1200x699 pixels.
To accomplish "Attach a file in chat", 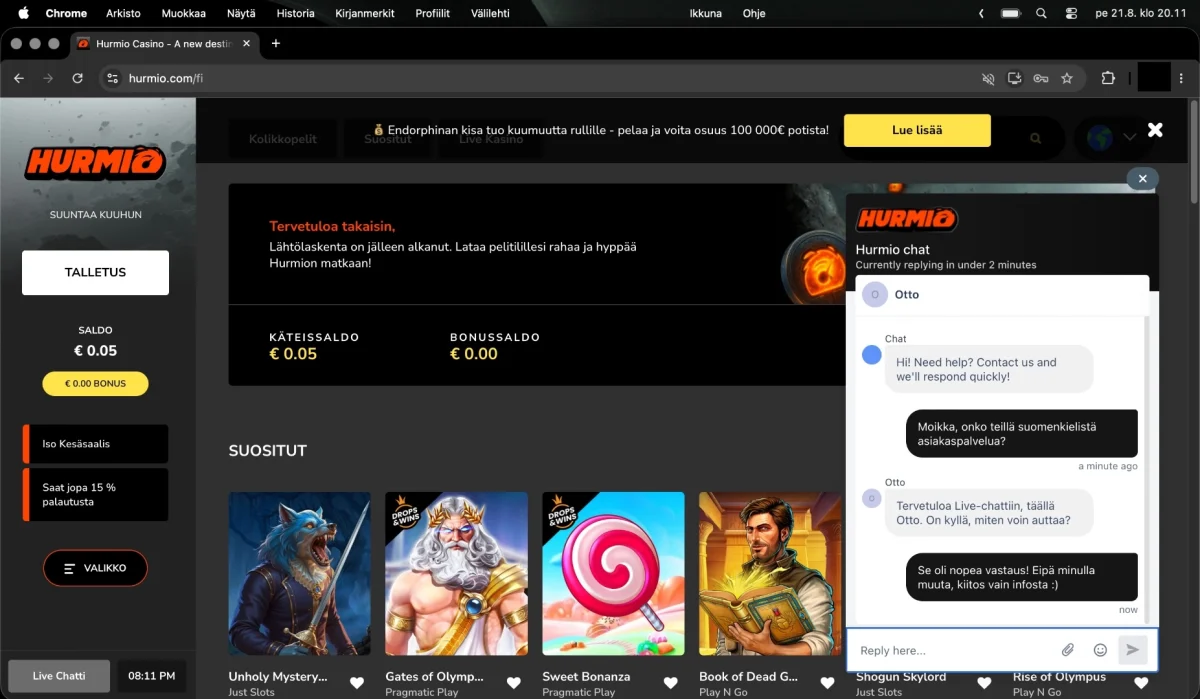I will coord(1068,650).
